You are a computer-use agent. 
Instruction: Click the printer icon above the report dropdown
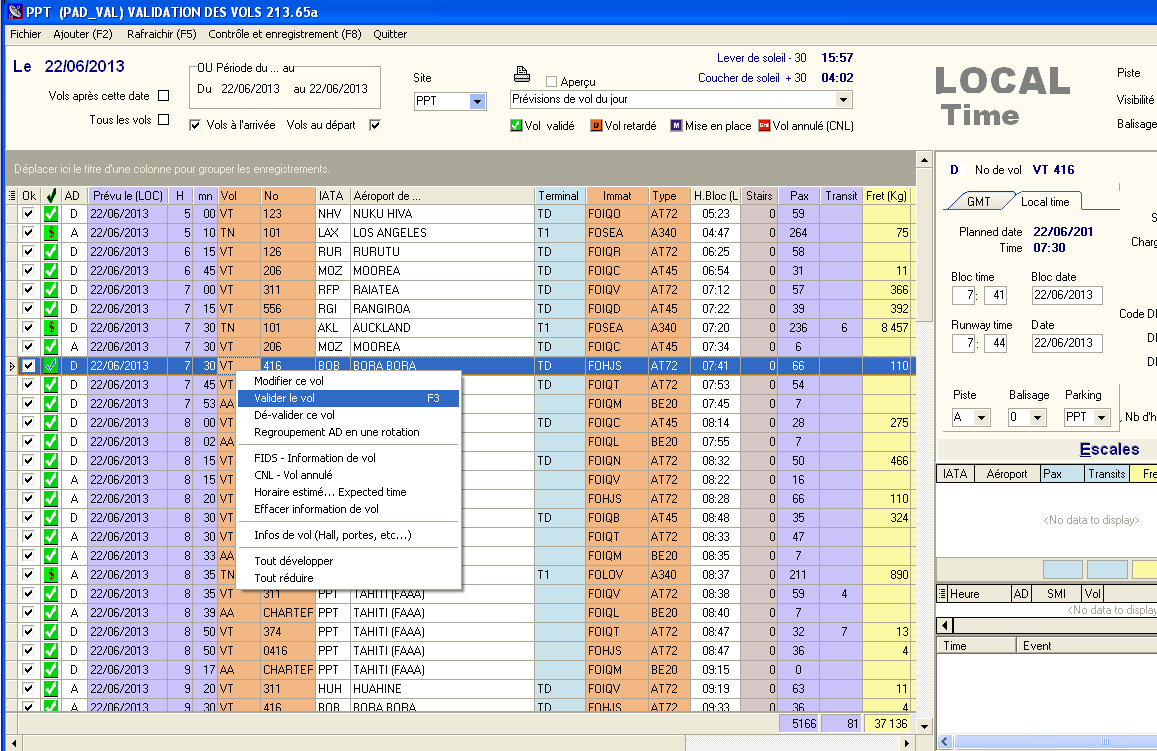click(521, 74)
